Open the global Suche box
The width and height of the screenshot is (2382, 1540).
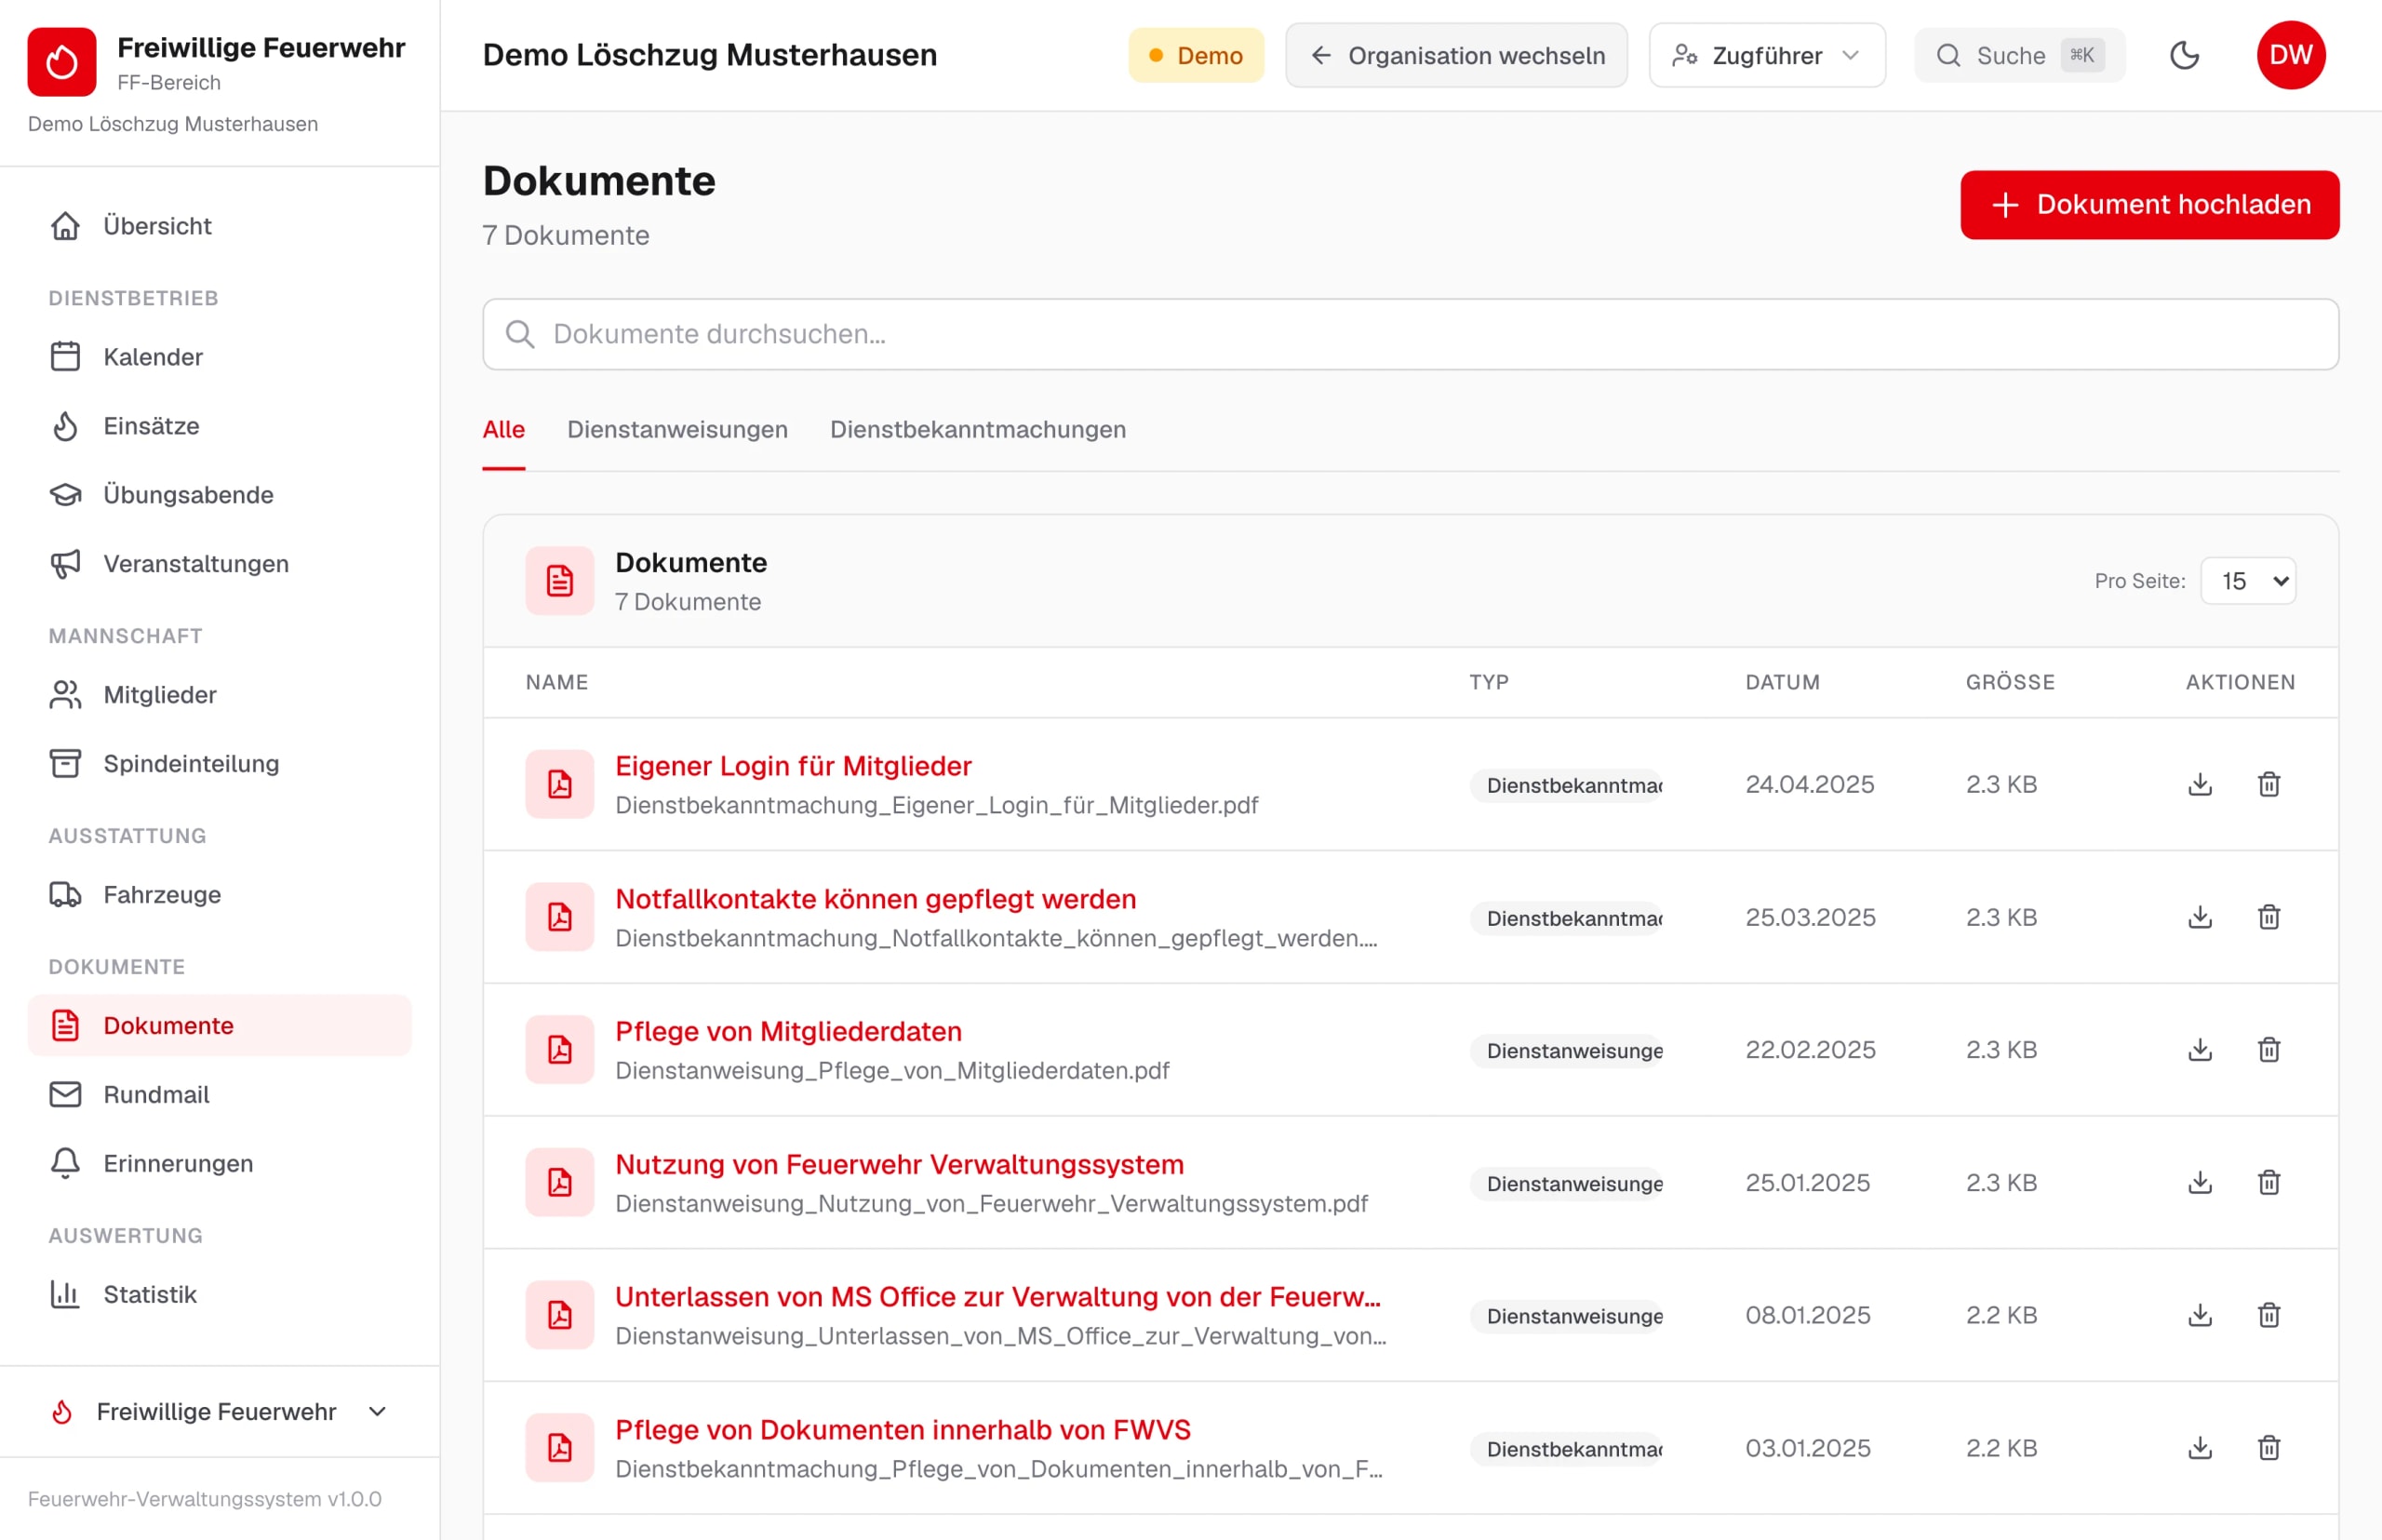click(x=2019, y=55)
